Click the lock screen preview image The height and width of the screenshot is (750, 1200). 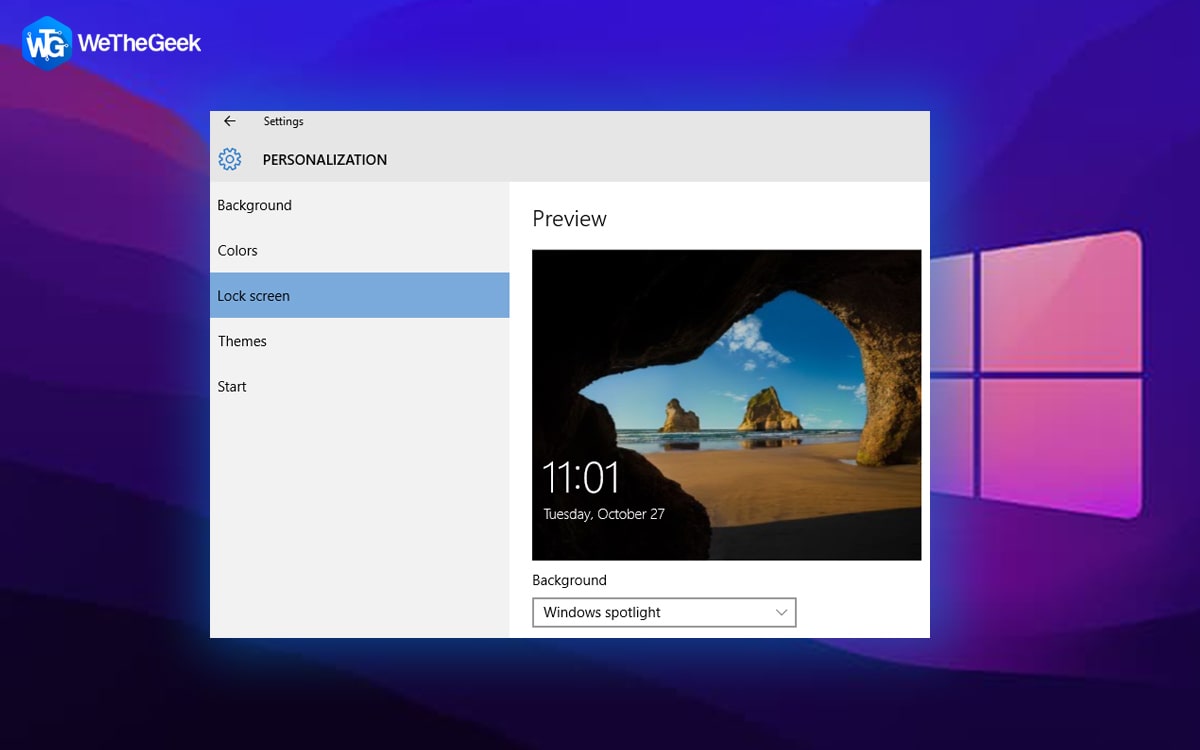point(726,405)
